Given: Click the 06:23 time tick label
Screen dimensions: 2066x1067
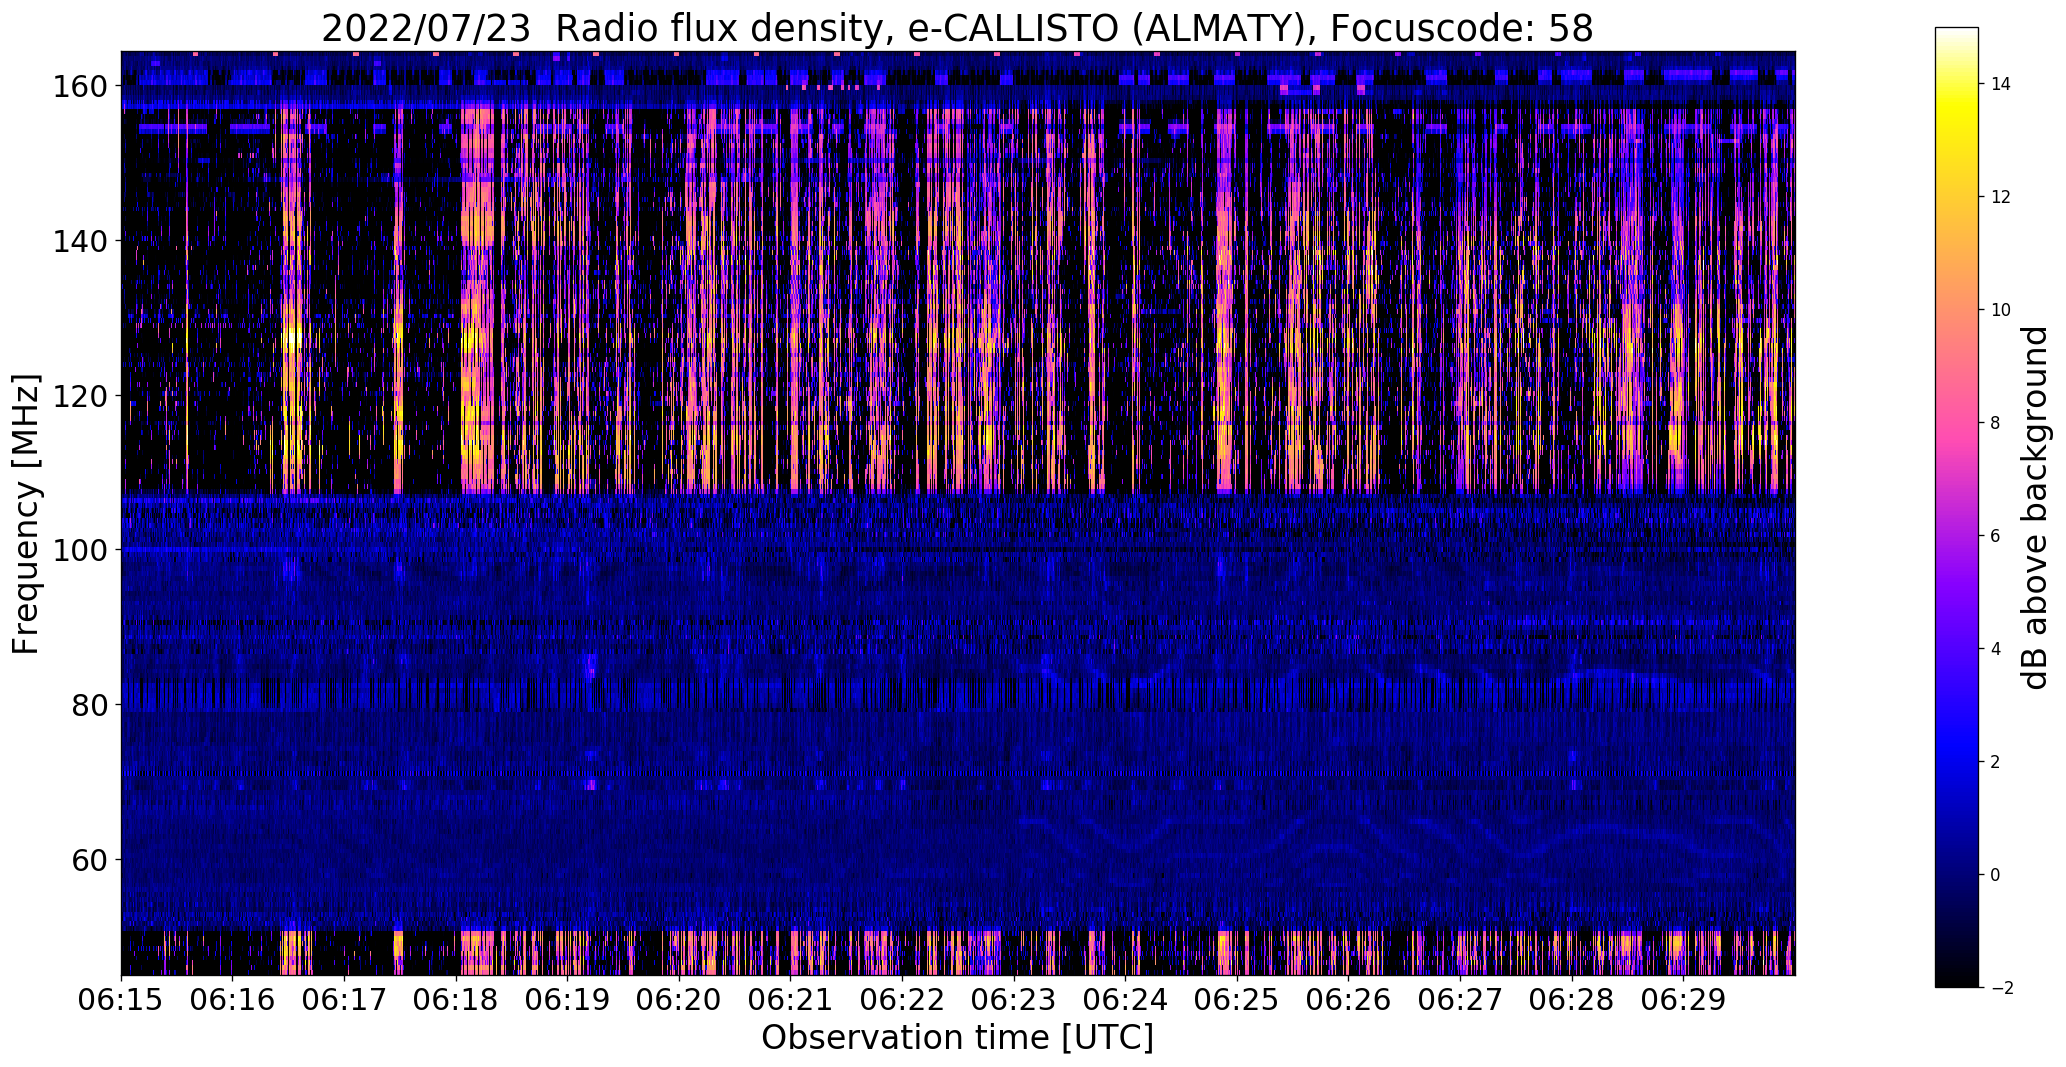Looking at the screenshot, I should pos(1014,1000).
